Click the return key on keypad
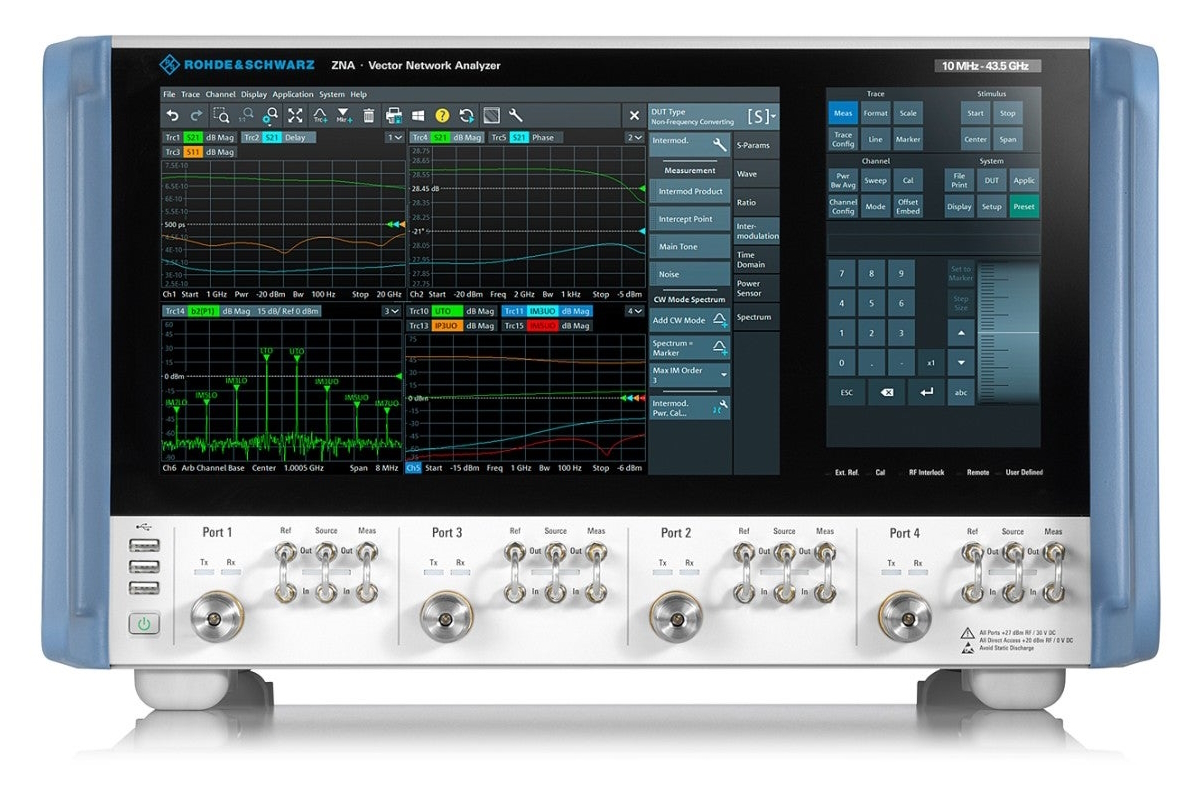Image resolution: width=1200 pixels, height=800 pixels. (x=926, y=393)
